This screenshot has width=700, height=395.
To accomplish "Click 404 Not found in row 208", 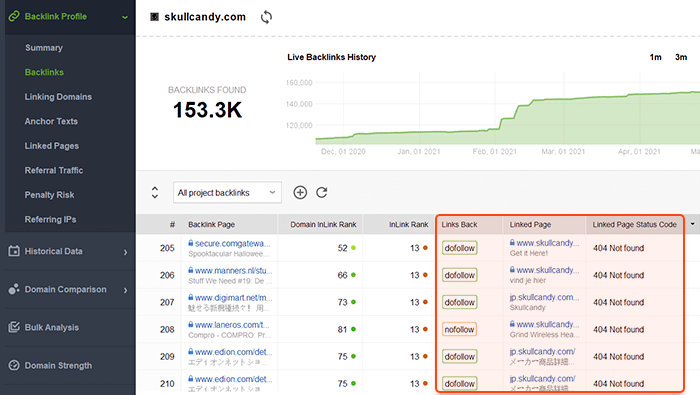I will pyautogui.click(x=618, y=329).
